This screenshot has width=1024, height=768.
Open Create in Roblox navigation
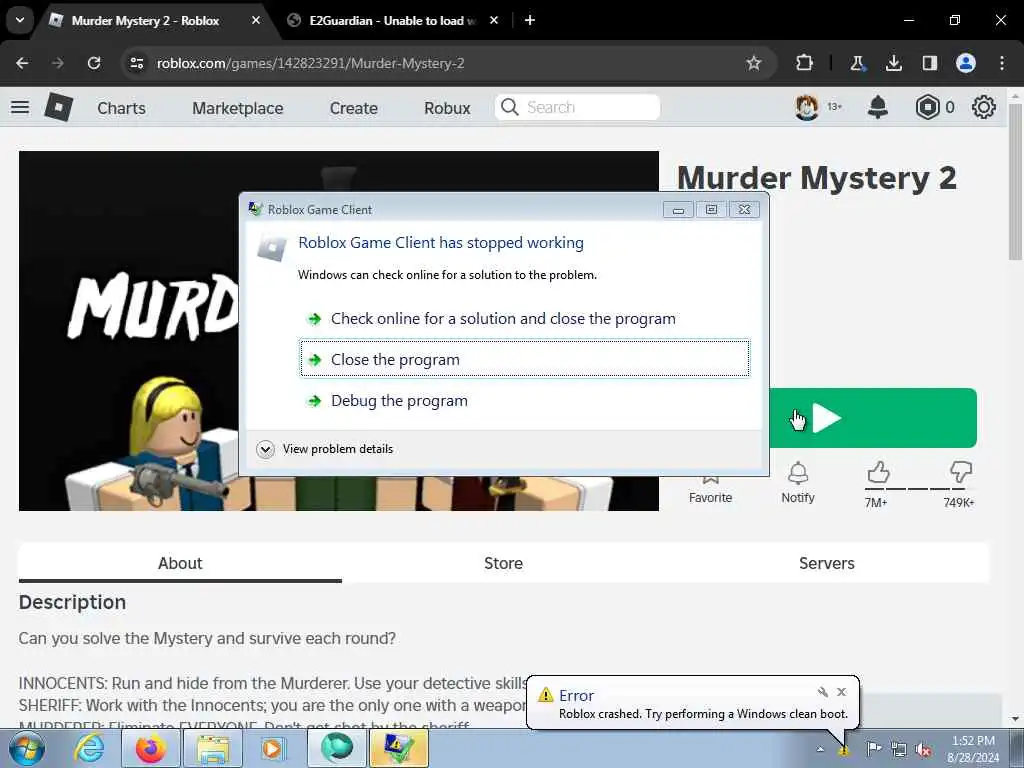pyautogui.click(x=353, y=108)
